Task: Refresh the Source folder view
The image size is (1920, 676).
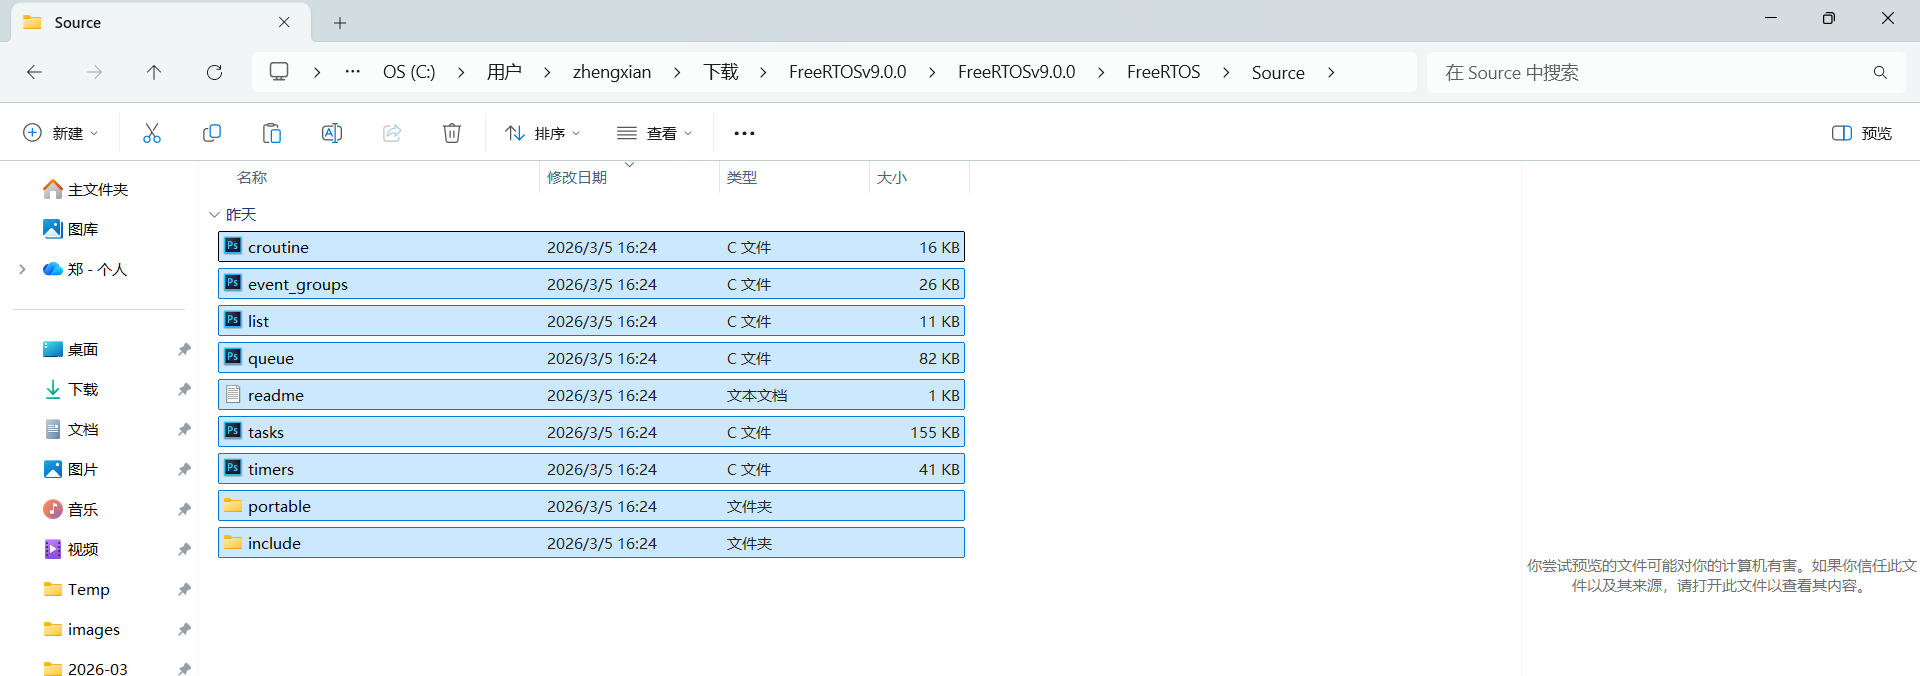Action: tap(214, 72)
